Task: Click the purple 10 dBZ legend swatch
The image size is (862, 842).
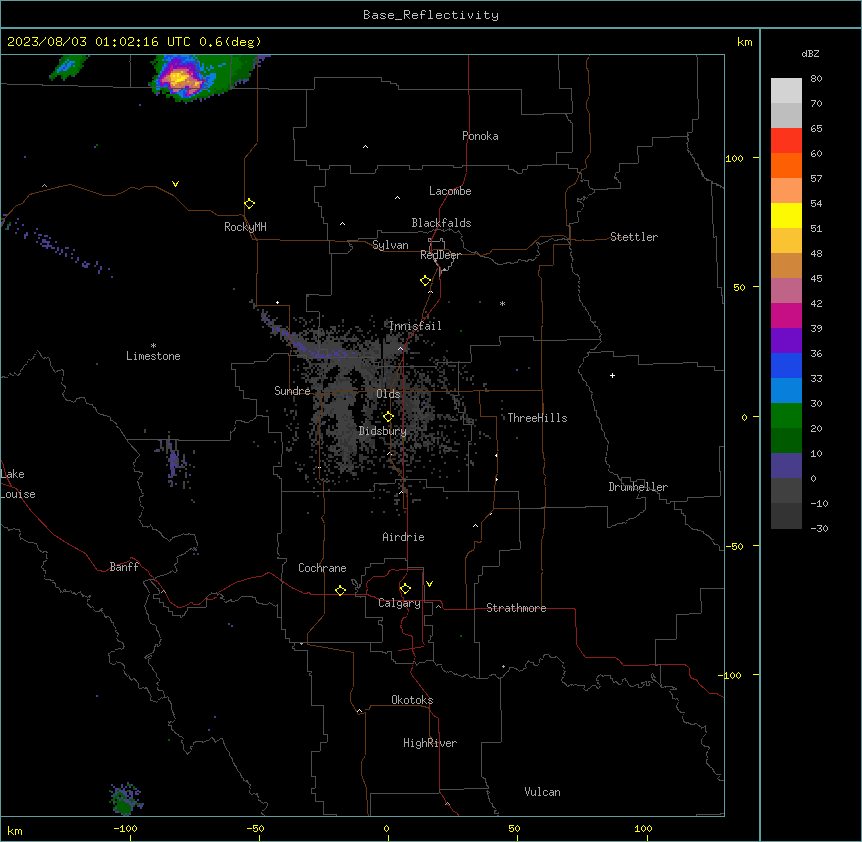Action: pos(786,466)
